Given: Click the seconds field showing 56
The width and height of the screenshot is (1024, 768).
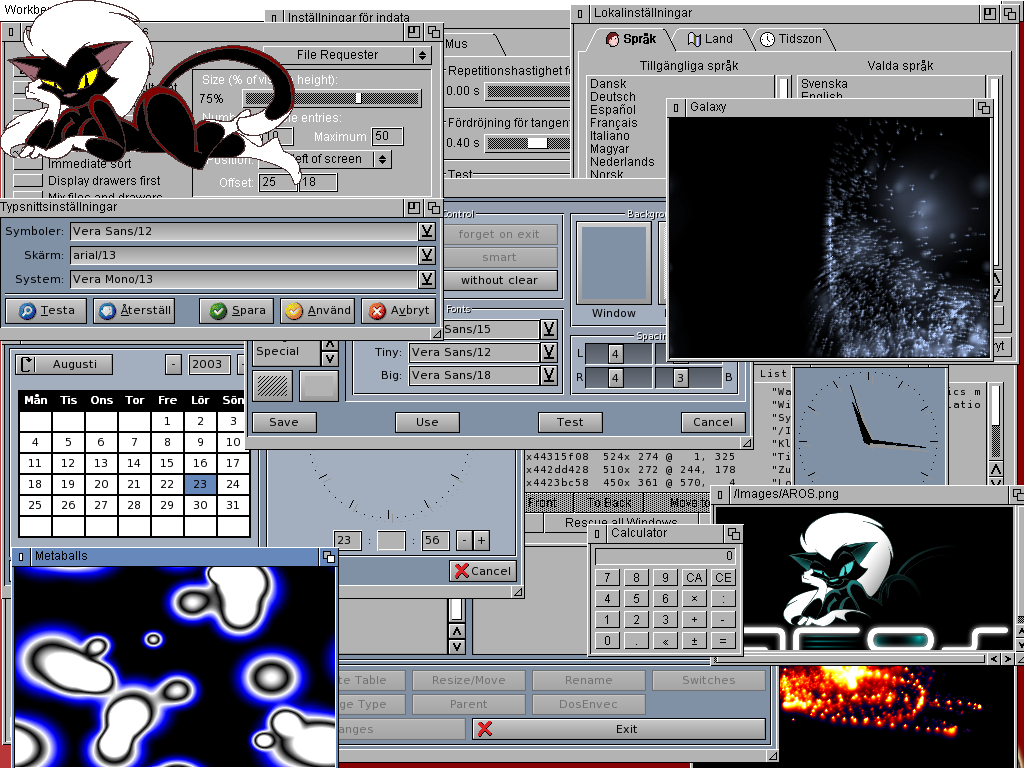Looking at the screenshot, I should (434, 540).
